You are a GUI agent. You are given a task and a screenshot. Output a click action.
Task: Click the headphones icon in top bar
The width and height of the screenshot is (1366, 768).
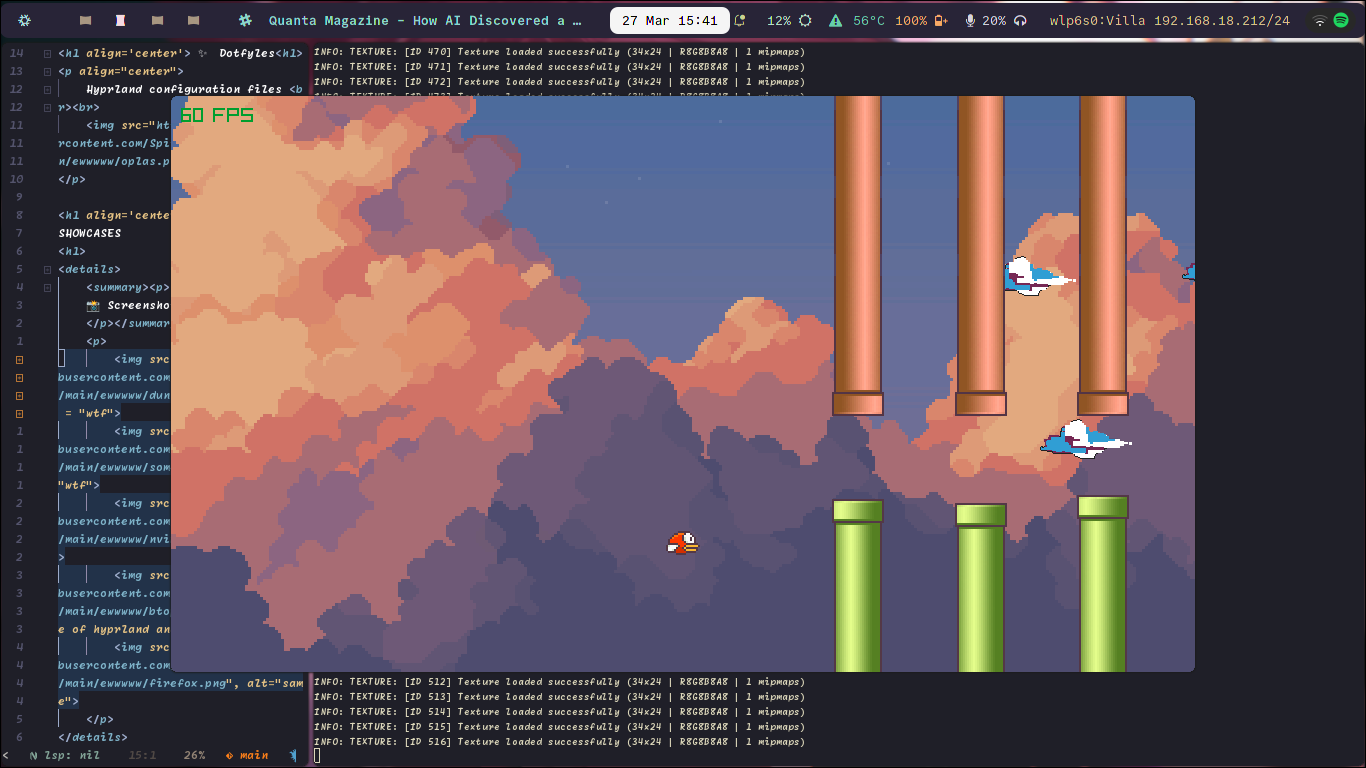click(x=1020, y=20)
